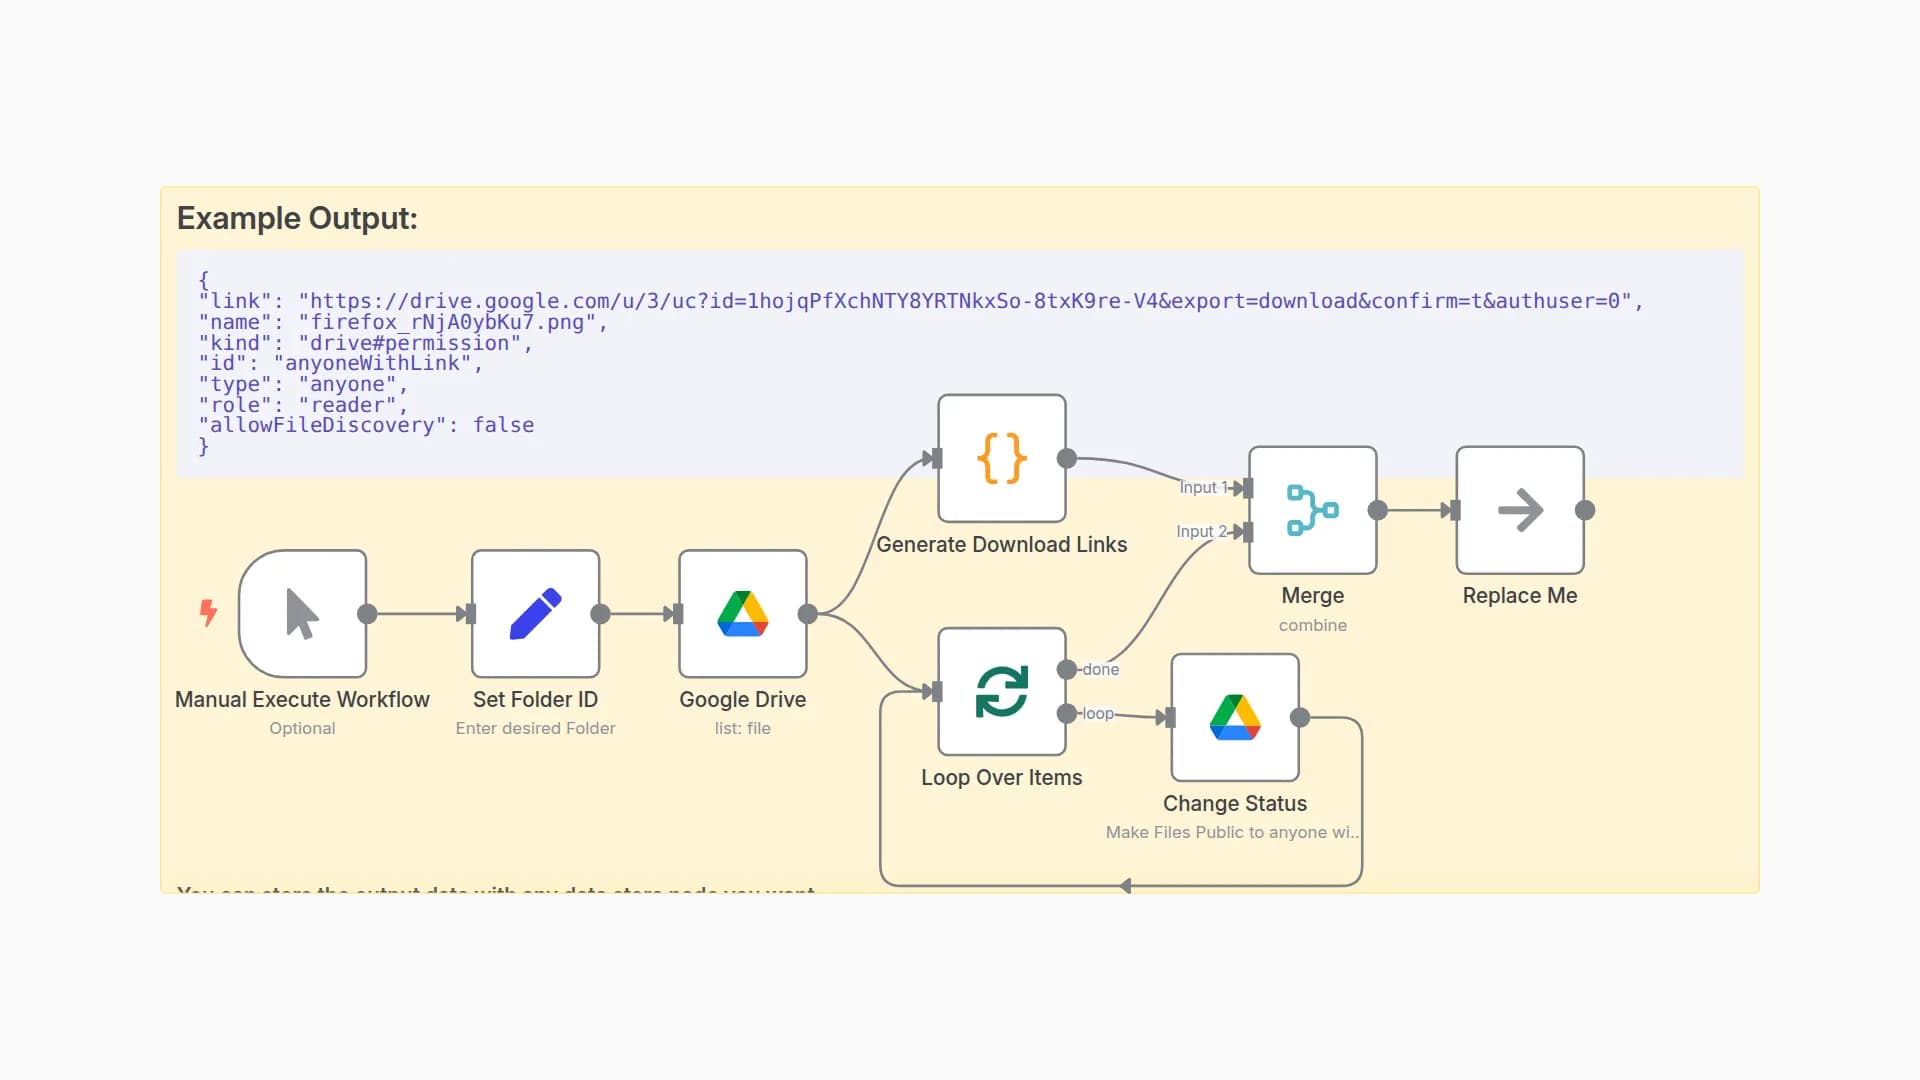Click the 'Change Status' label

point(1235,803)
